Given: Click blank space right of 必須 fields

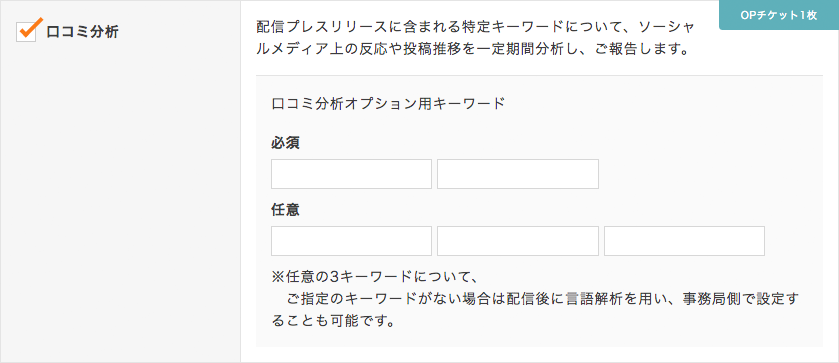Looking at the screenshot, I should coord(706,174).
